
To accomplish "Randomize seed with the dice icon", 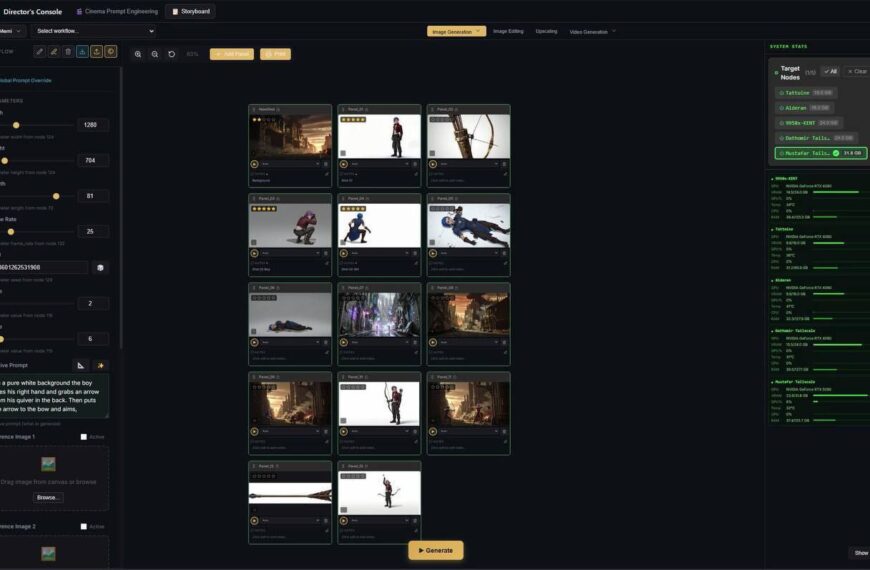I will tap(99, 267).
